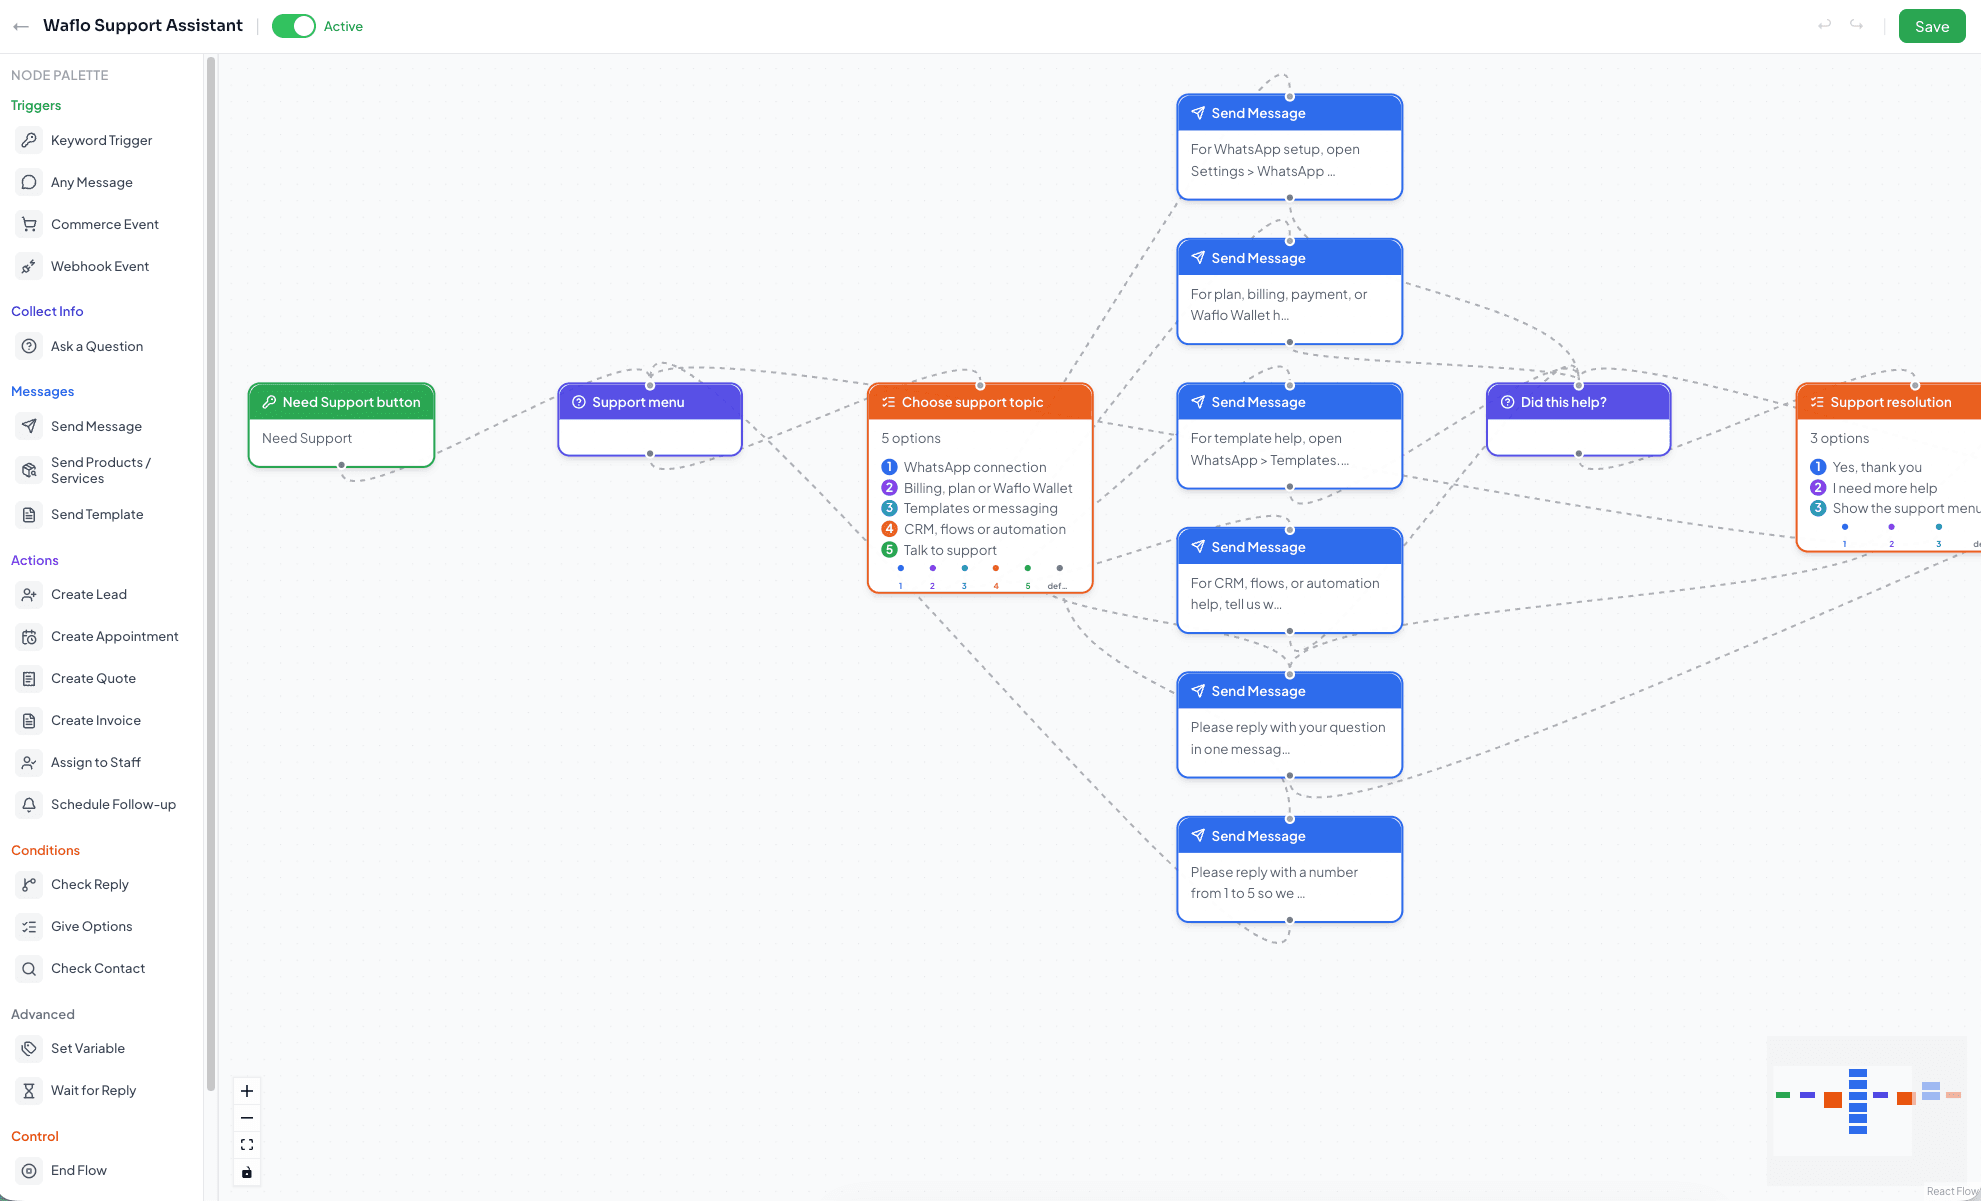Zoom in on the canvas with plus
The height and width of the screenshot is (1201, 1981).
click(247, 1091)
